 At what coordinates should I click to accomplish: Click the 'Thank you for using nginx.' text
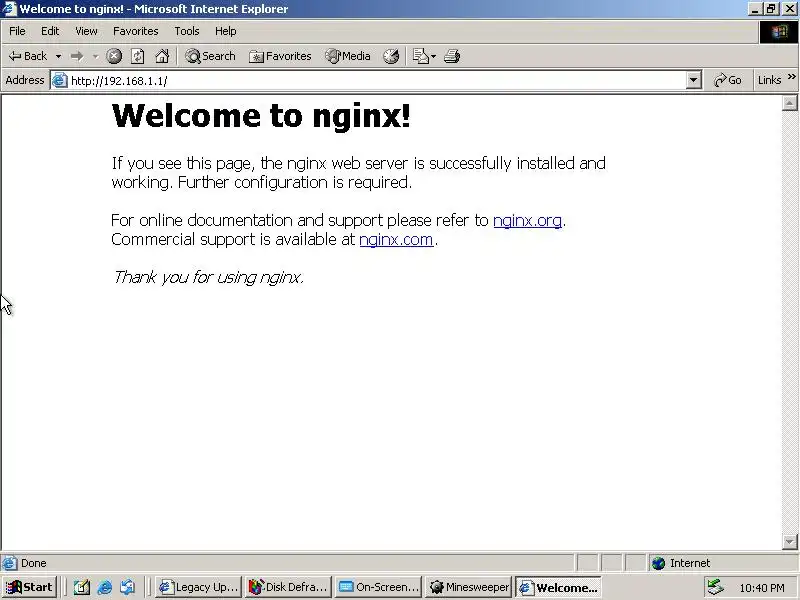[x=208, y=277]
